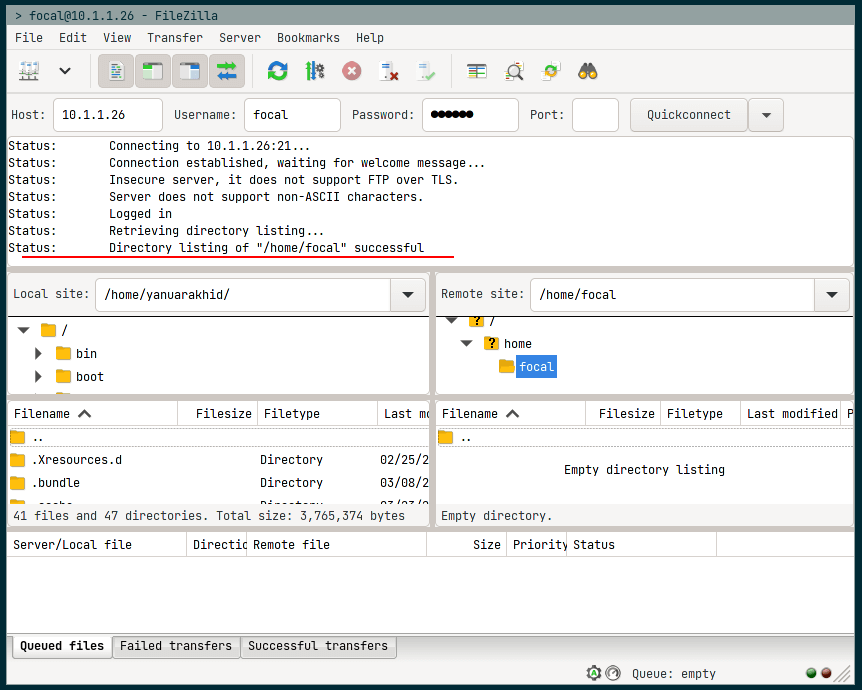Viewport: 862px width, 690px height.
Task: Sort the local list by Filesize column
Action: tap(223, 413)
